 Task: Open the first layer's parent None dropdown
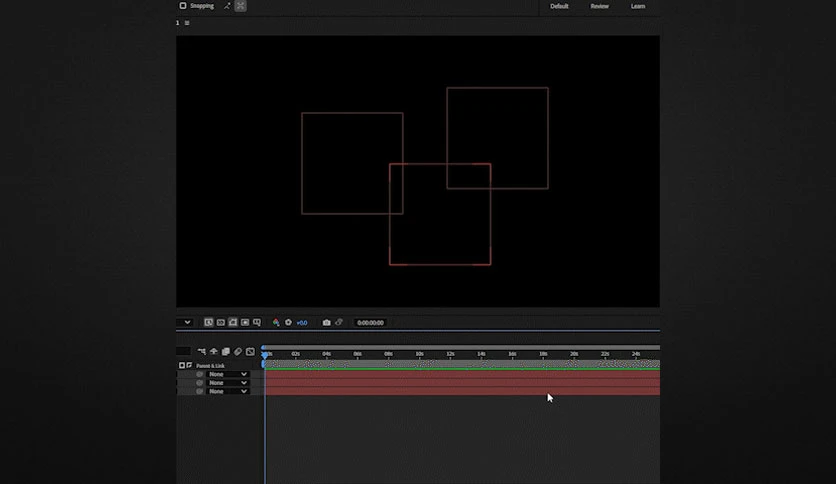click(228, 374)
